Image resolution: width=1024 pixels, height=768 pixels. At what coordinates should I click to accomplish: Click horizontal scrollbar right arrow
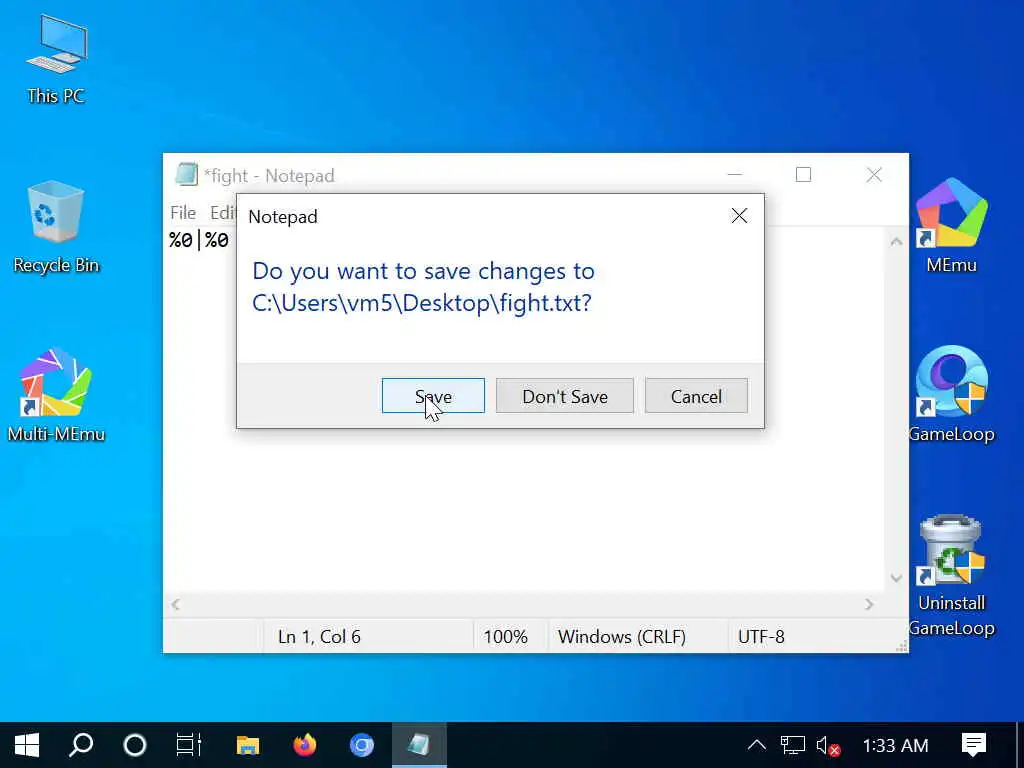(x=869, y=605)
